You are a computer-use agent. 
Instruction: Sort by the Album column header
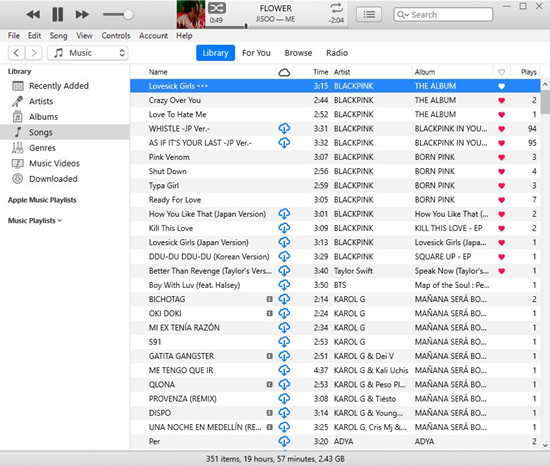click(452, 72)
